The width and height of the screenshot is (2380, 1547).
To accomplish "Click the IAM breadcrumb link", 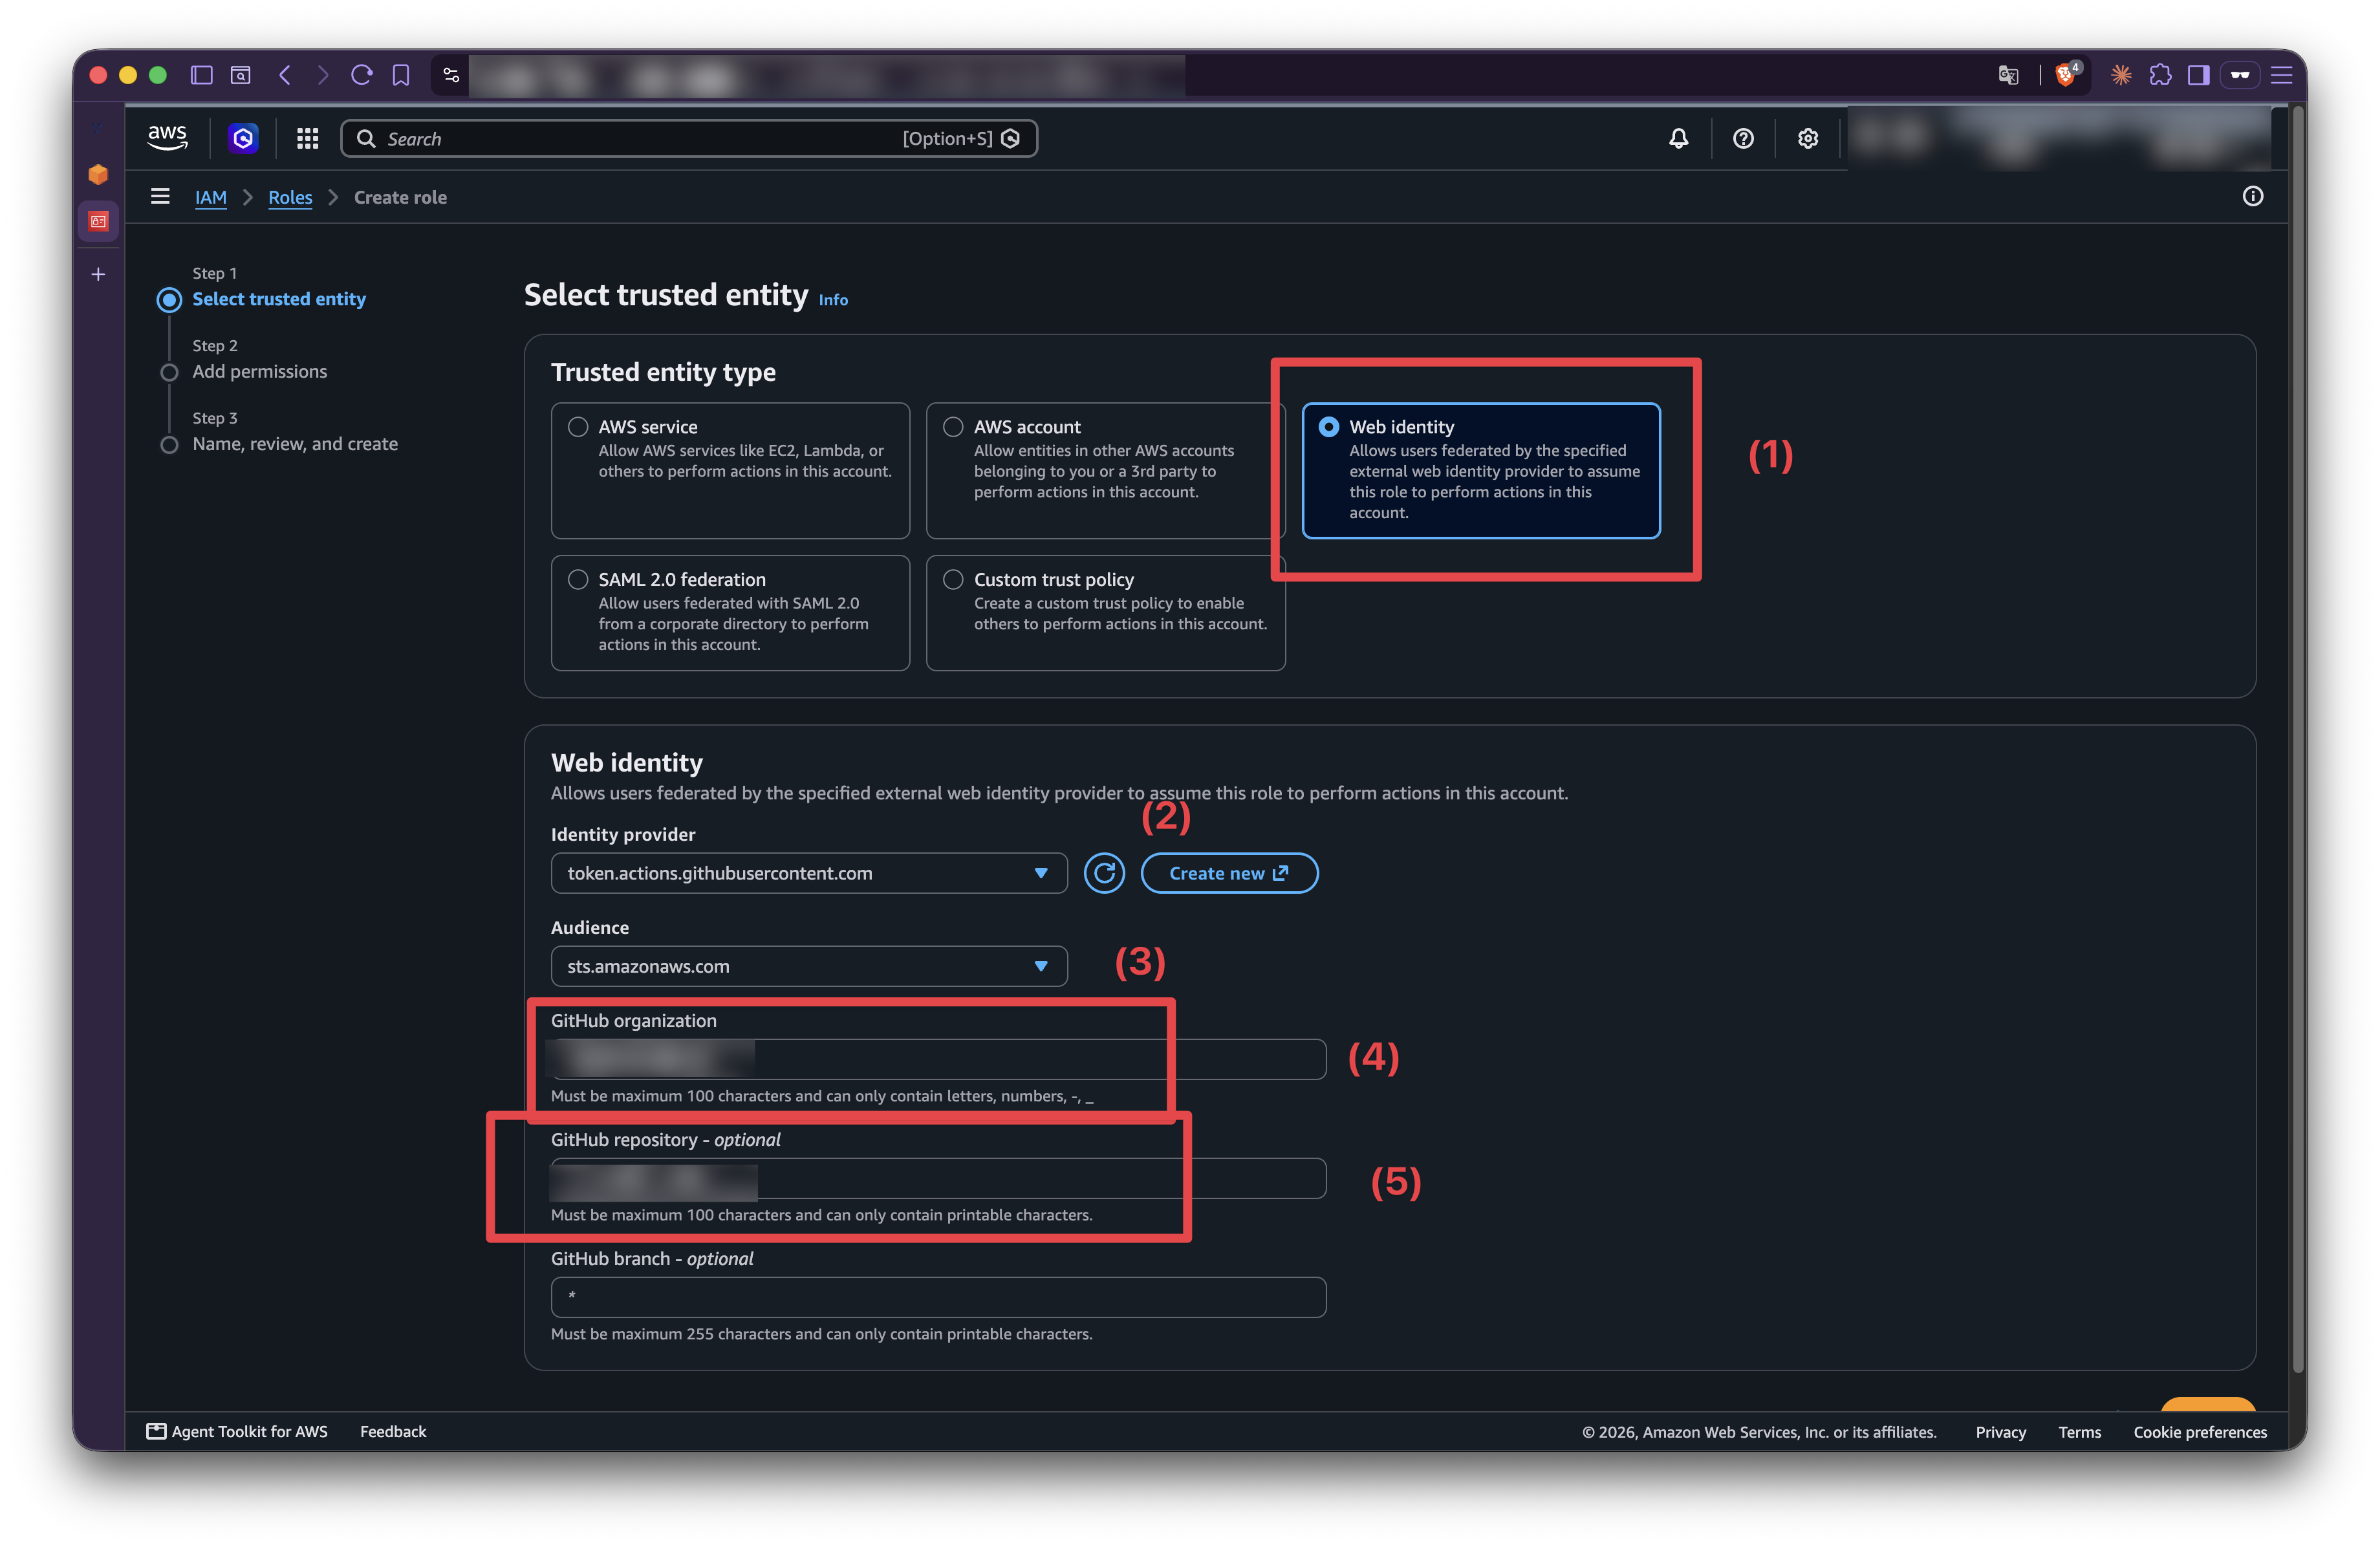I will [210, 197].
